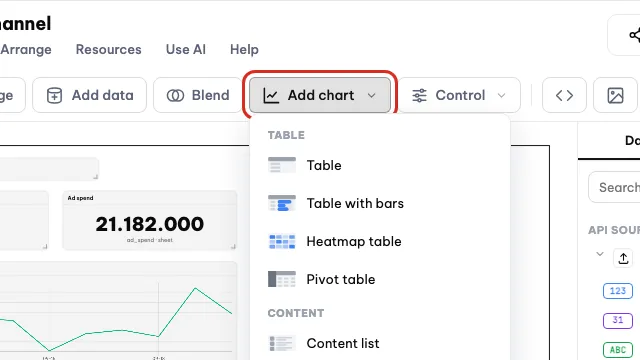This screenshot has width=640, height=360.
Task: Click the 31 date field badge
Action: coord(618,320)
